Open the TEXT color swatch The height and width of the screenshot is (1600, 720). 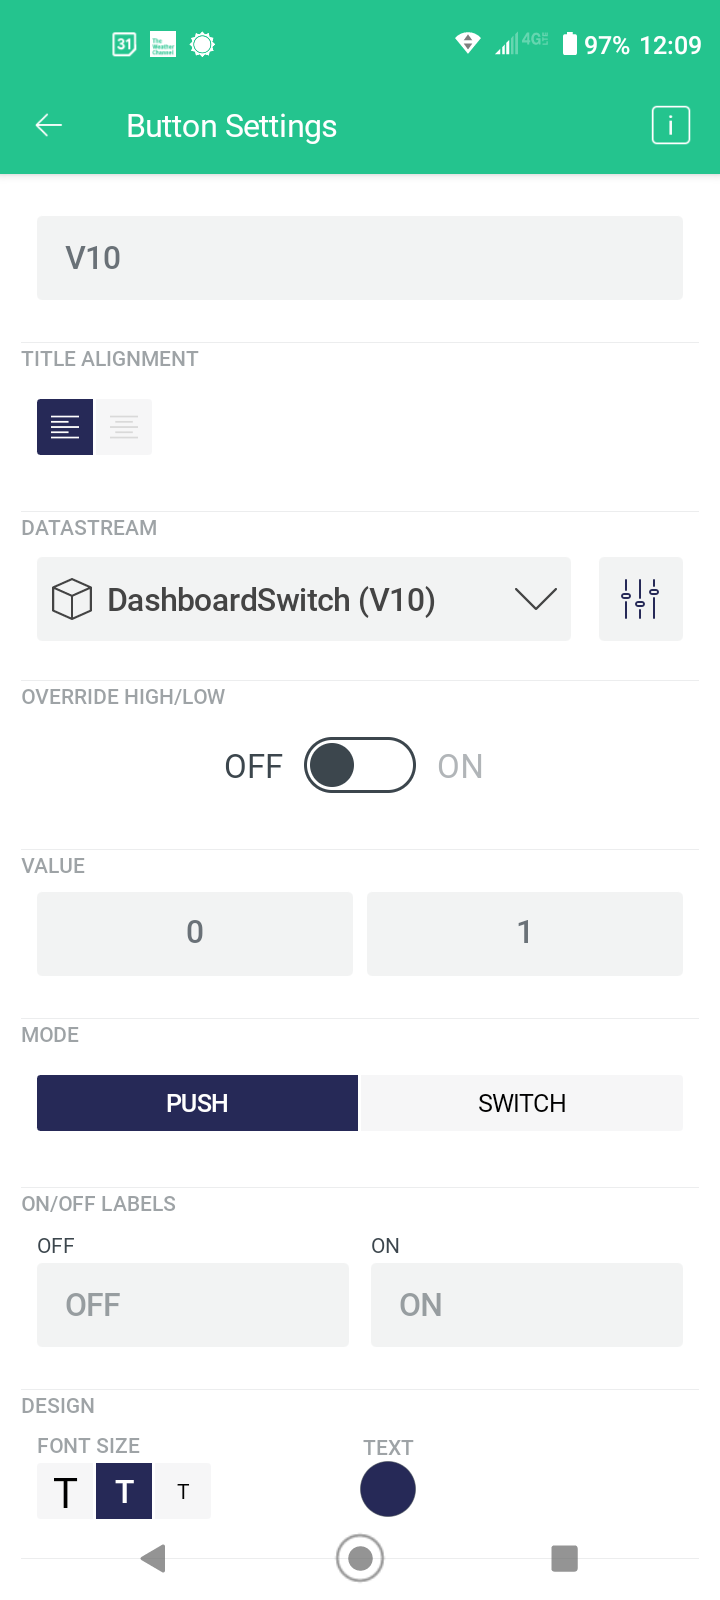click(x=388, y=1489)
